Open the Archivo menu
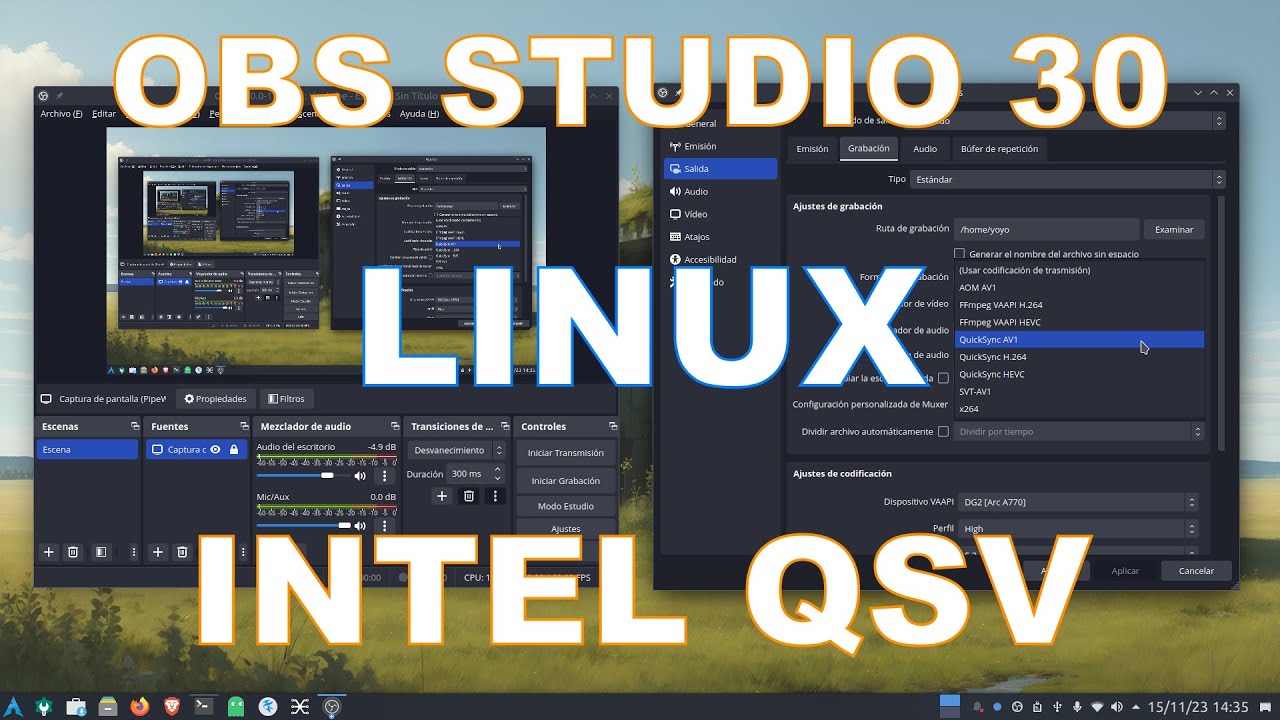The image size is (1280, 720). click(62, 114)
